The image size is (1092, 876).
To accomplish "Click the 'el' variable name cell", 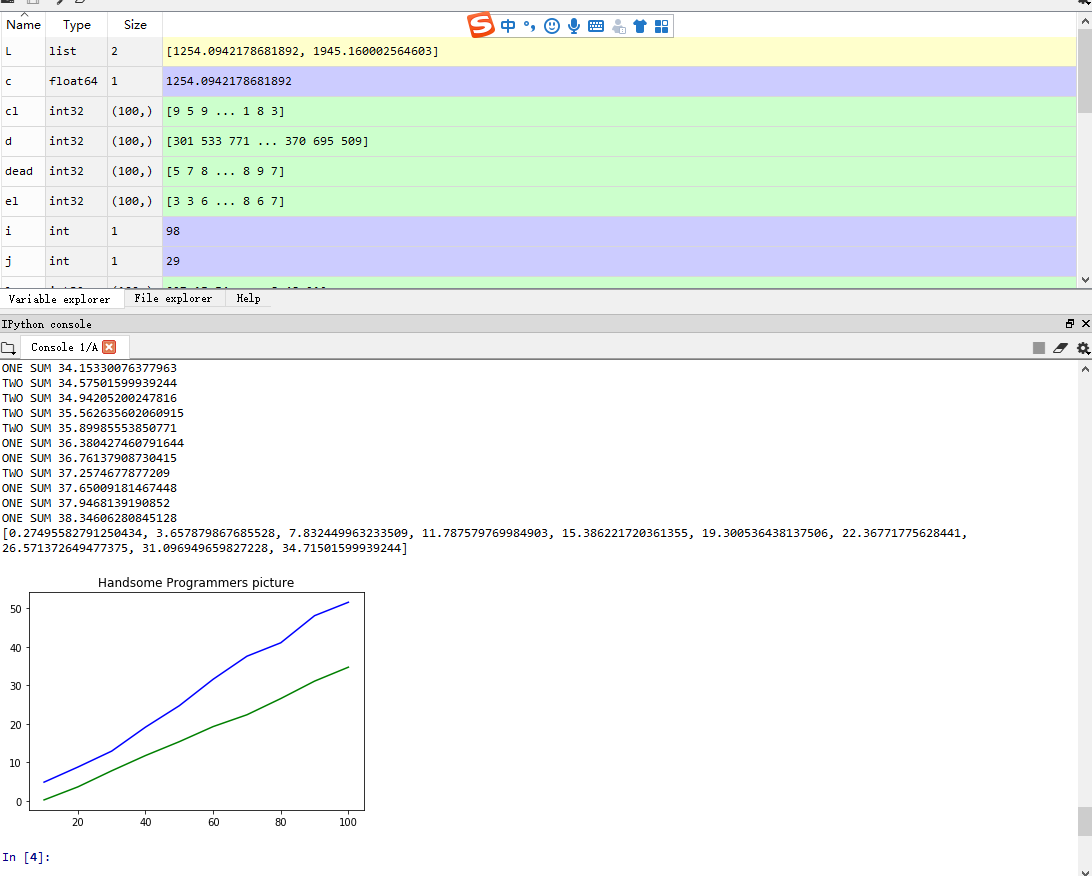I will click(23, 201).
